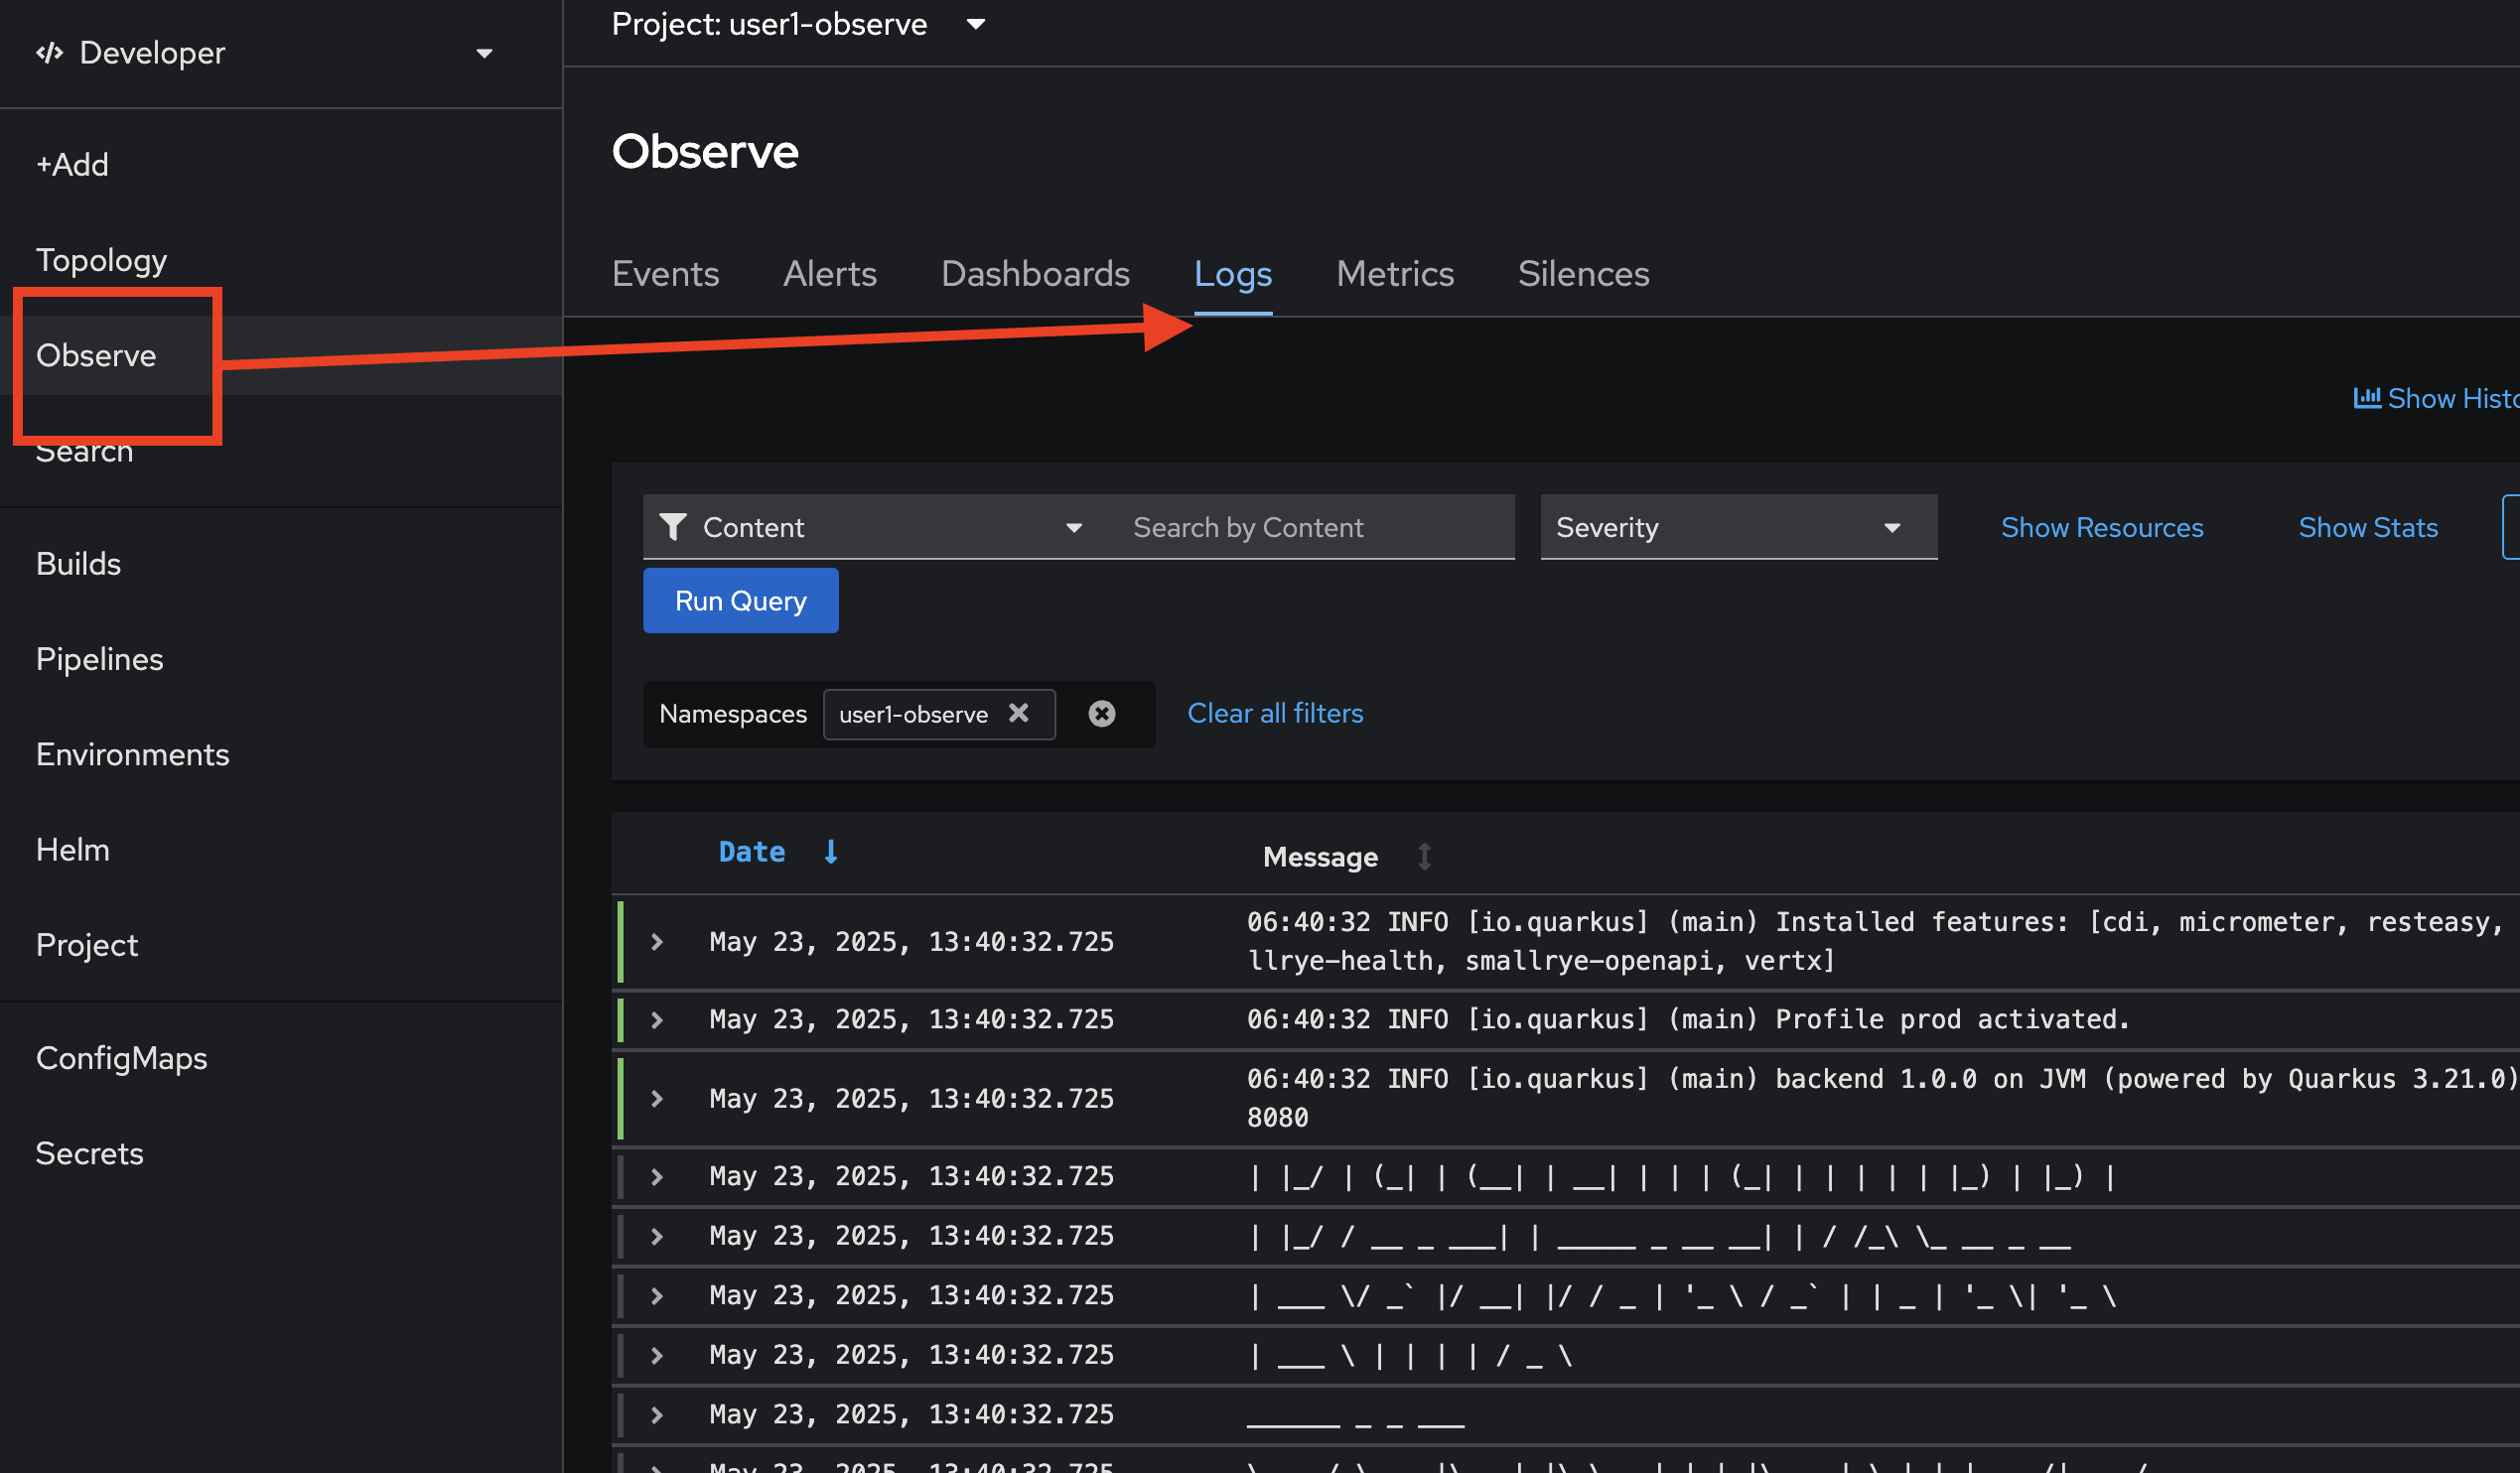The height and width of the screenshot is (1473, 2520).
Task: Switch to the Dashboards tab
Action: pyautogui.click(x=1035, y=273)
